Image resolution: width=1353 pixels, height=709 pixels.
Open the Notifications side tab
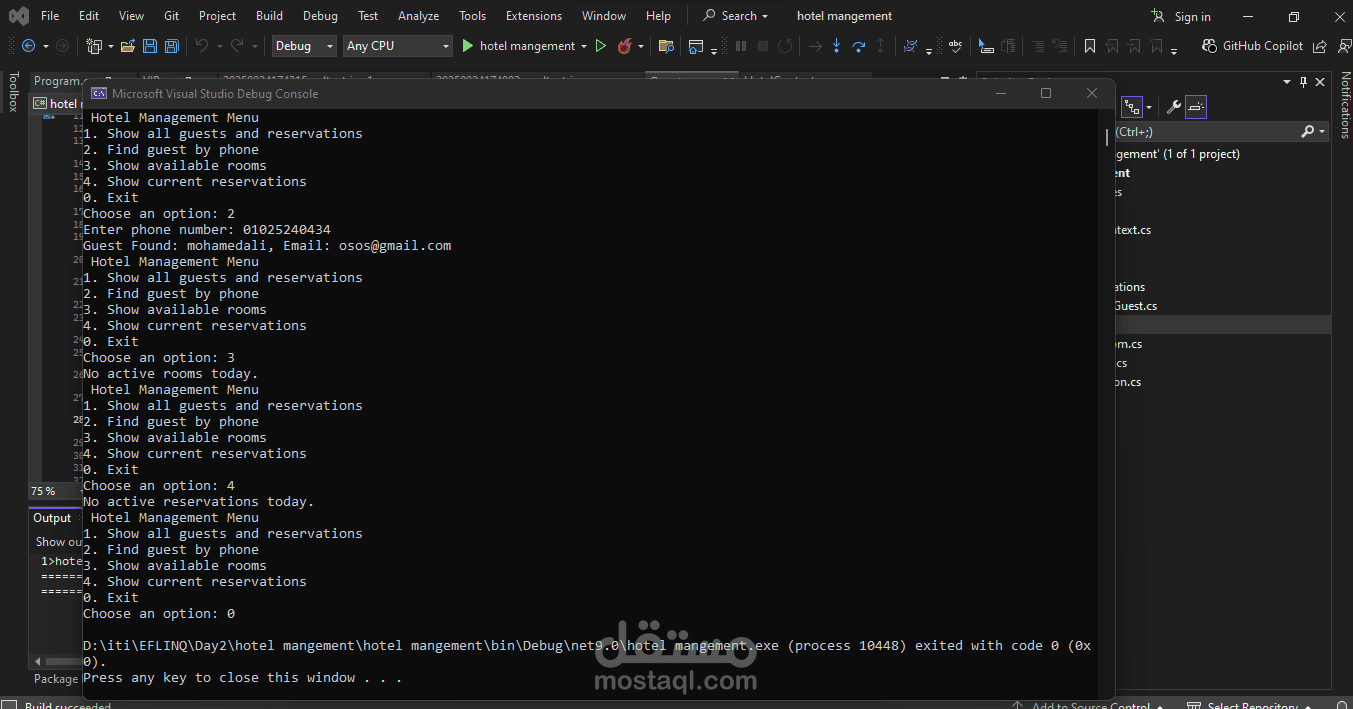point(1345,104)
